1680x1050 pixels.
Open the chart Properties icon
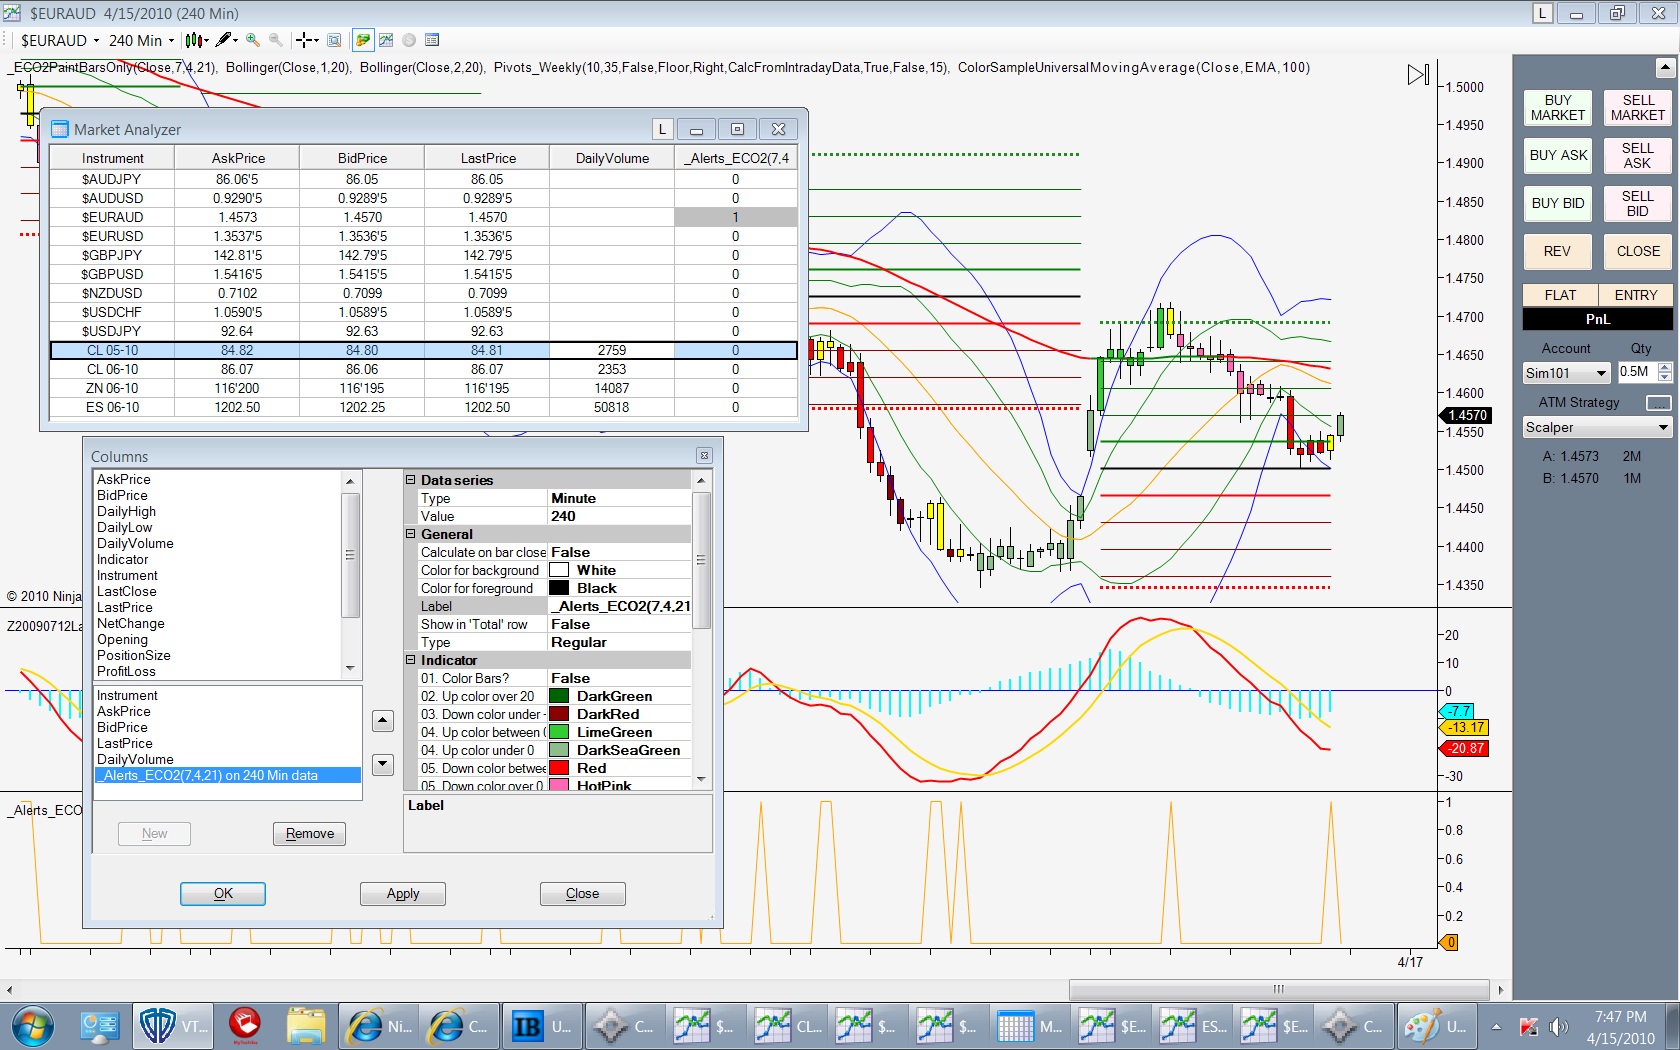coord(432,40)
